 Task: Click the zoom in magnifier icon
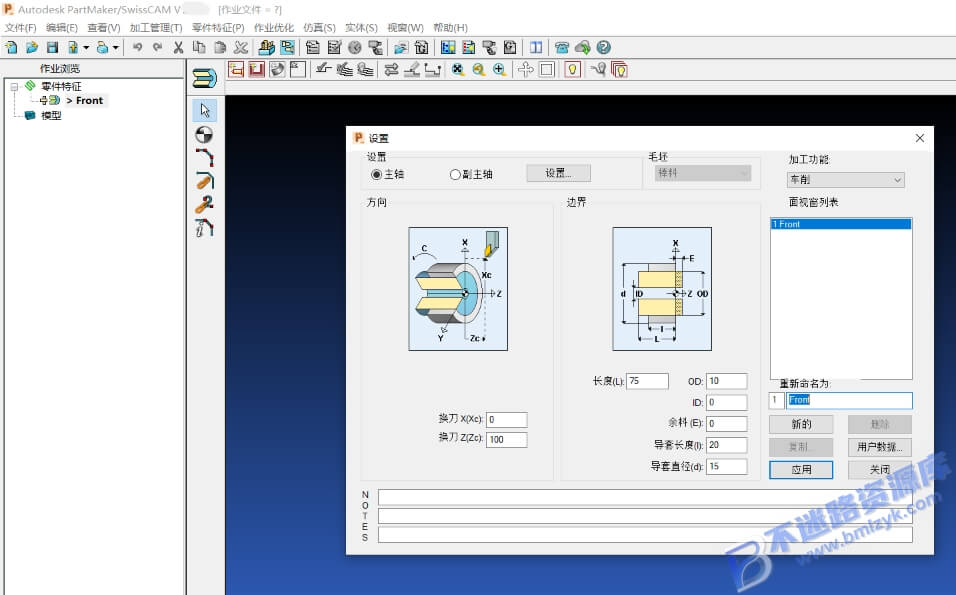pos(499,69)
